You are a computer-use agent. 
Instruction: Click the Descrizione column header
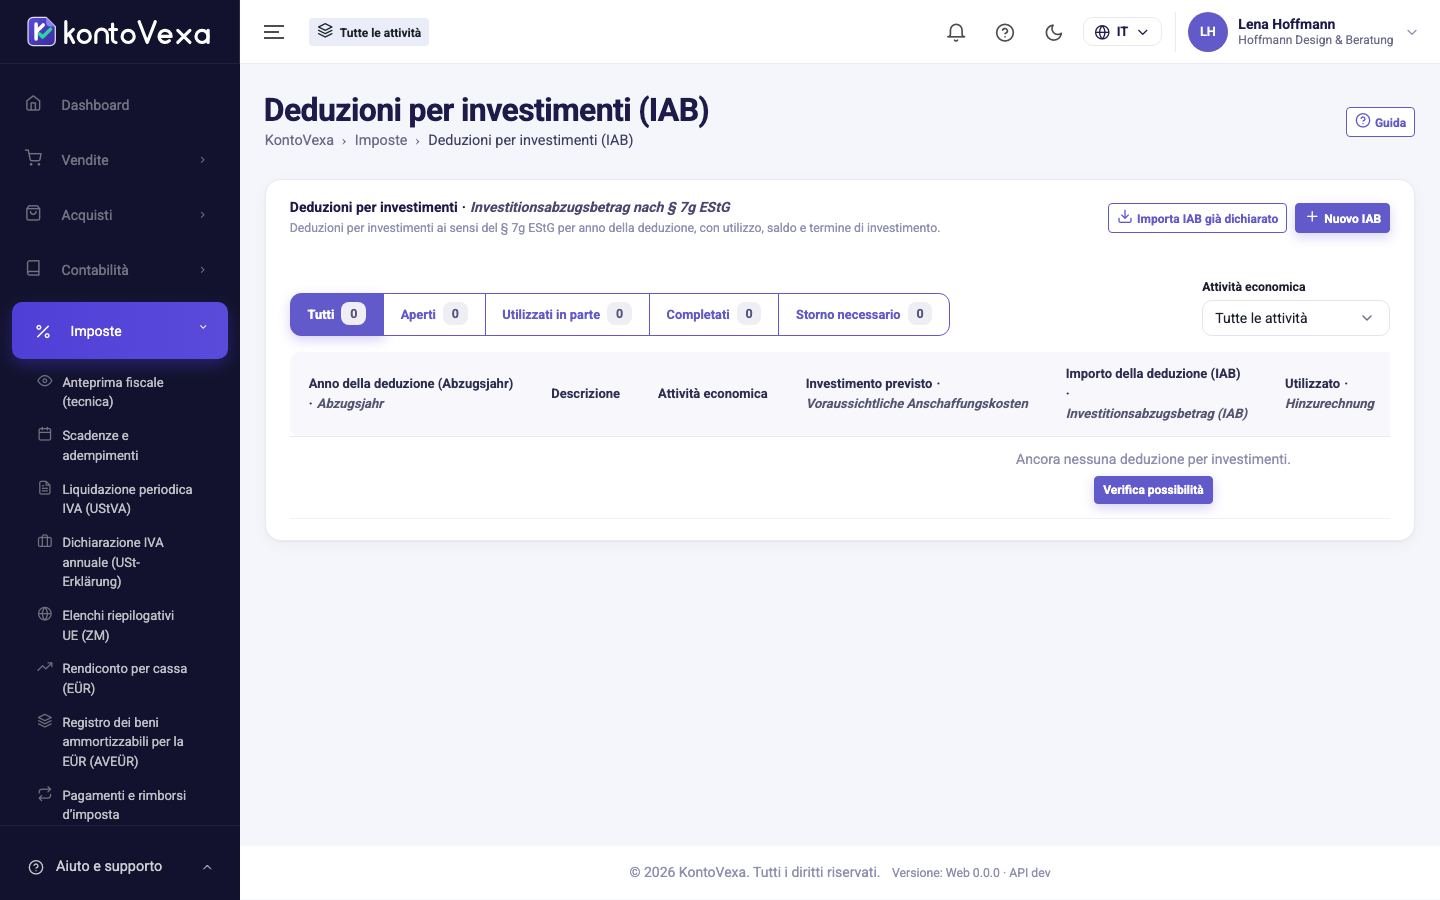tap(585, 394)
